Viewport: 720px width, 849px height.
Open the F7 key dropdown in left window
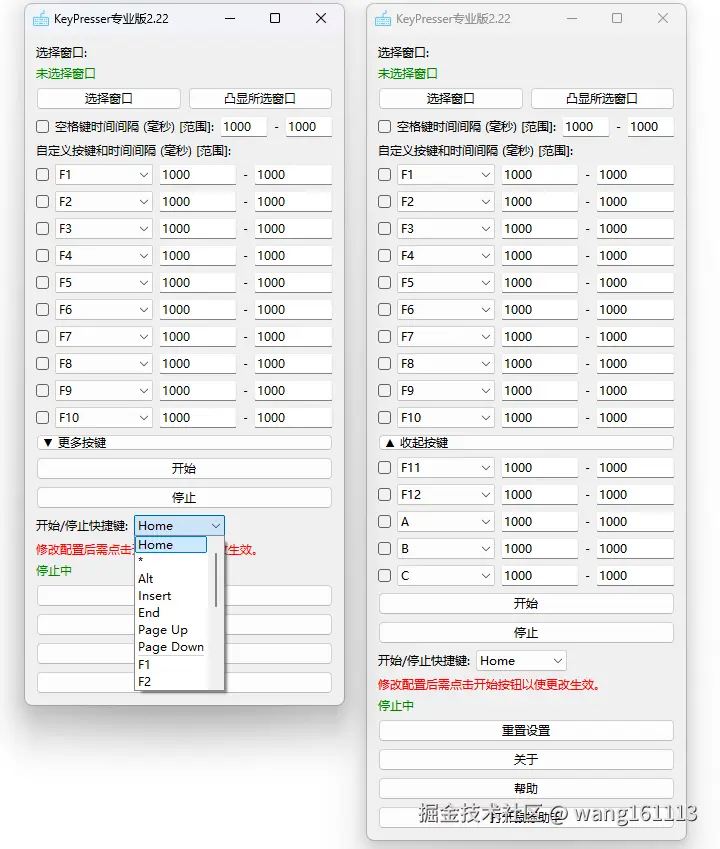coord(103,337)
